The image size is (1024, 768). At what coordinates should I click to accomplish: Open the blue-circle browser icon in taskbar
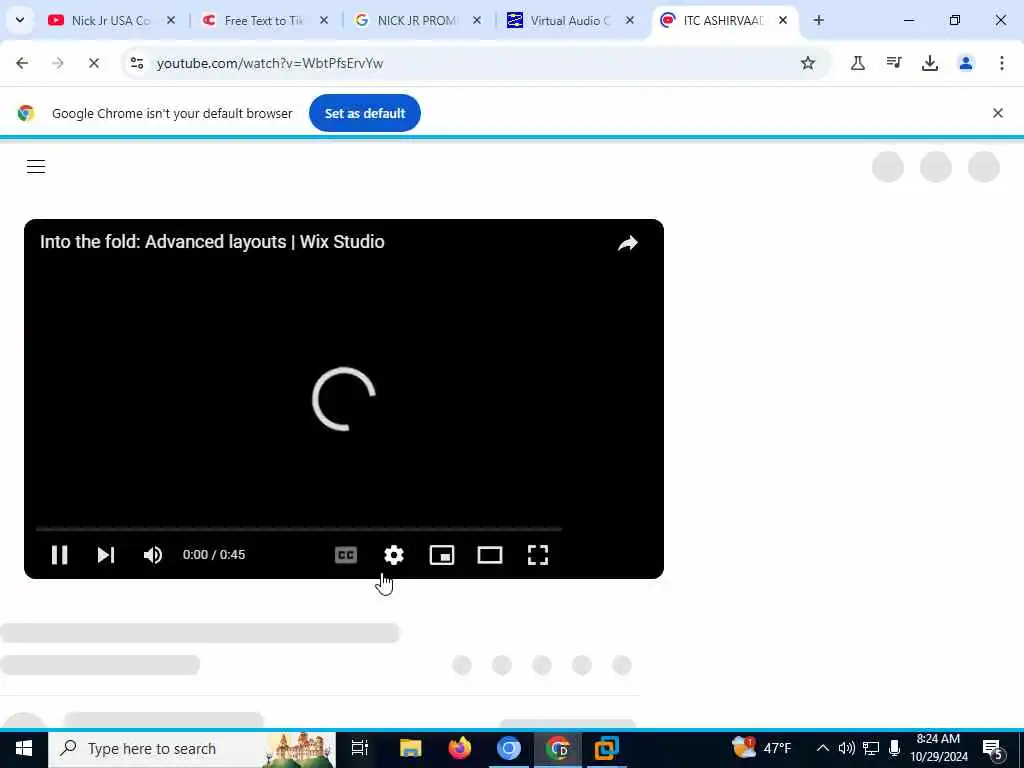(509, 748)
